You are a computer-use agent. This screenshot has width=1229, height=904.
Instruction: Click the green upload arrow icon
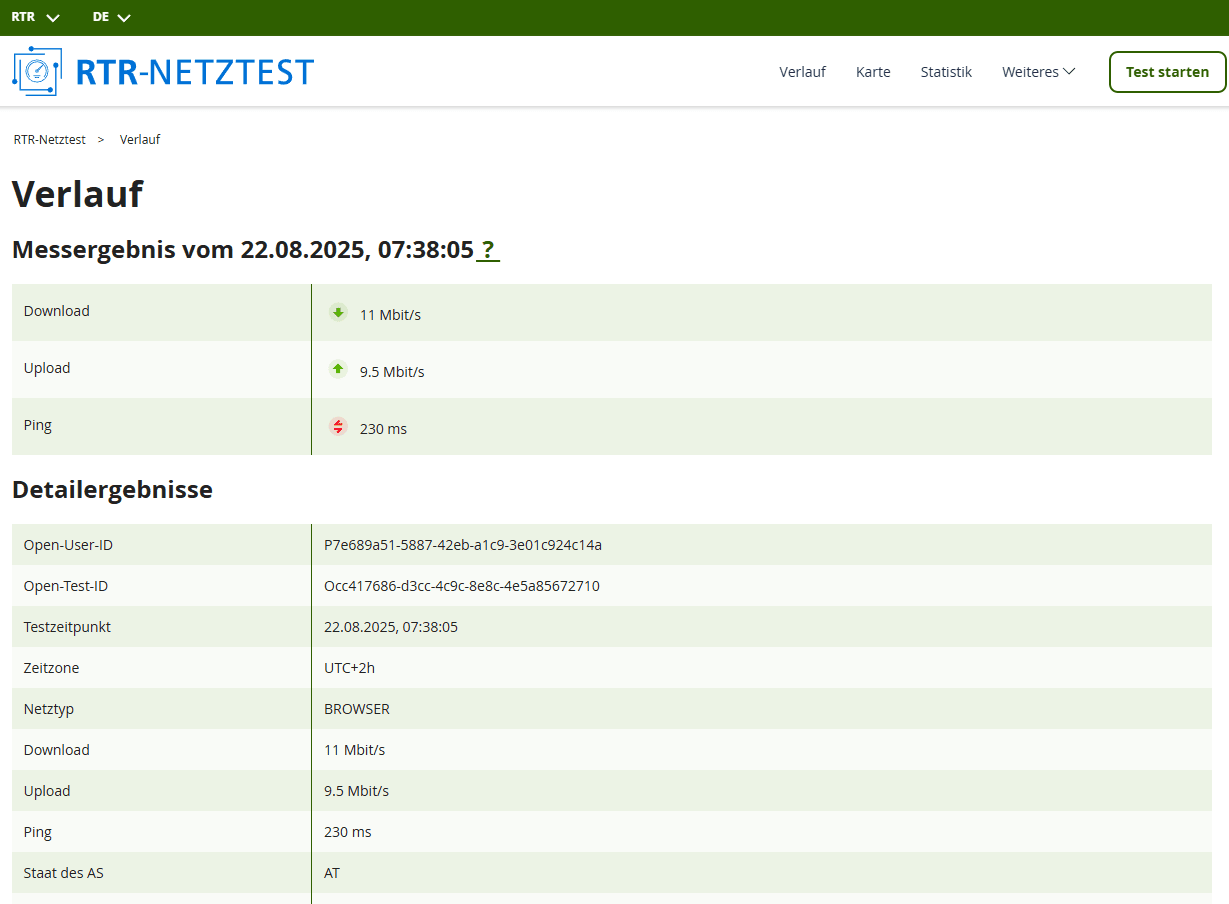coord(338,370)
